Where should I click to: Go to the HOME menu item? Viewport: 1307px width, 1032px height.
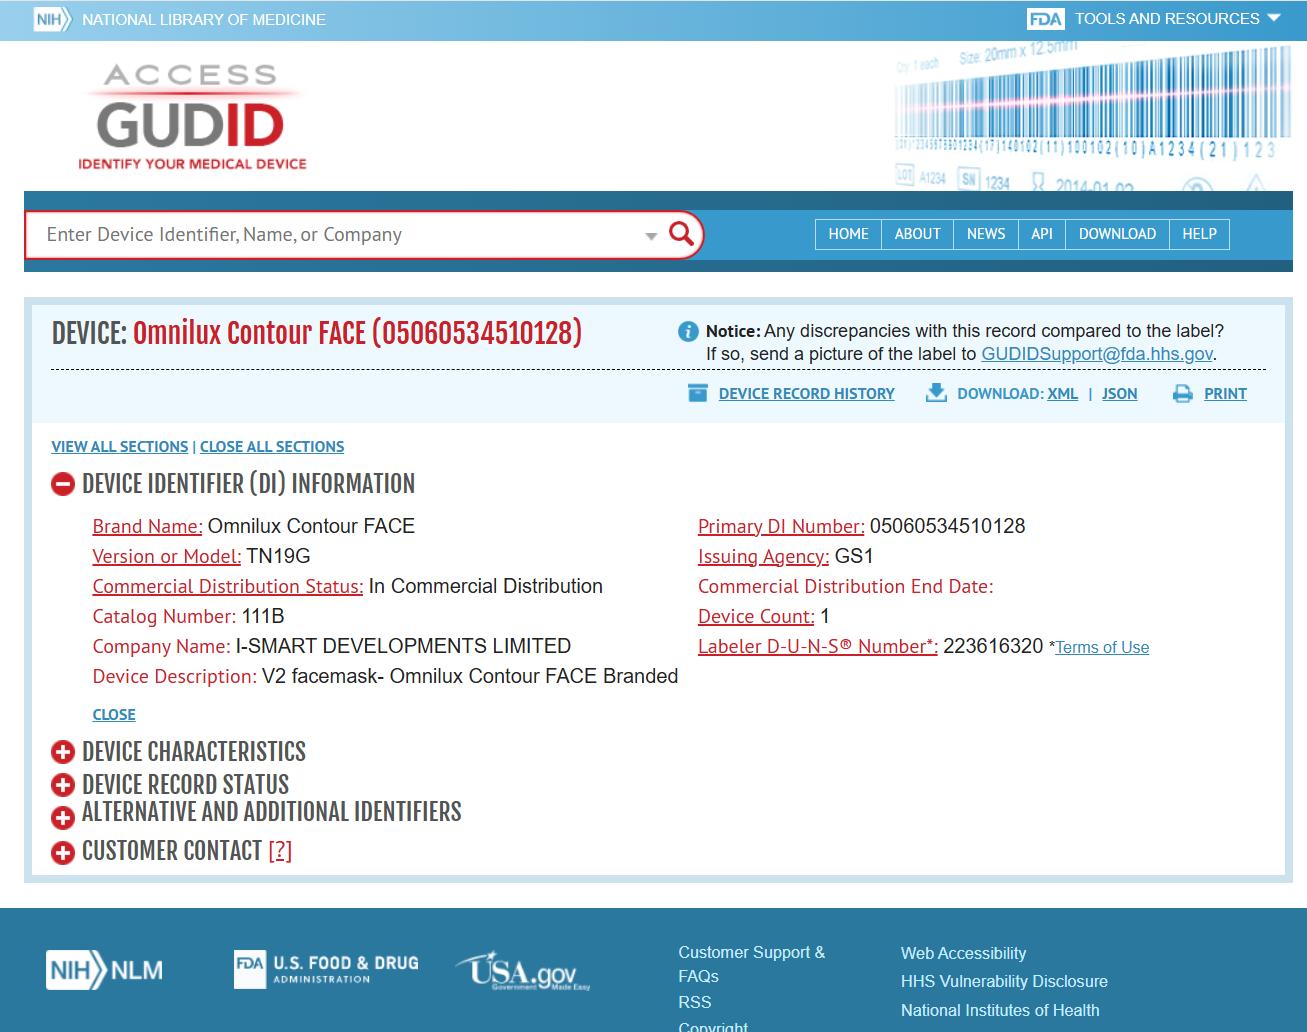848,234
